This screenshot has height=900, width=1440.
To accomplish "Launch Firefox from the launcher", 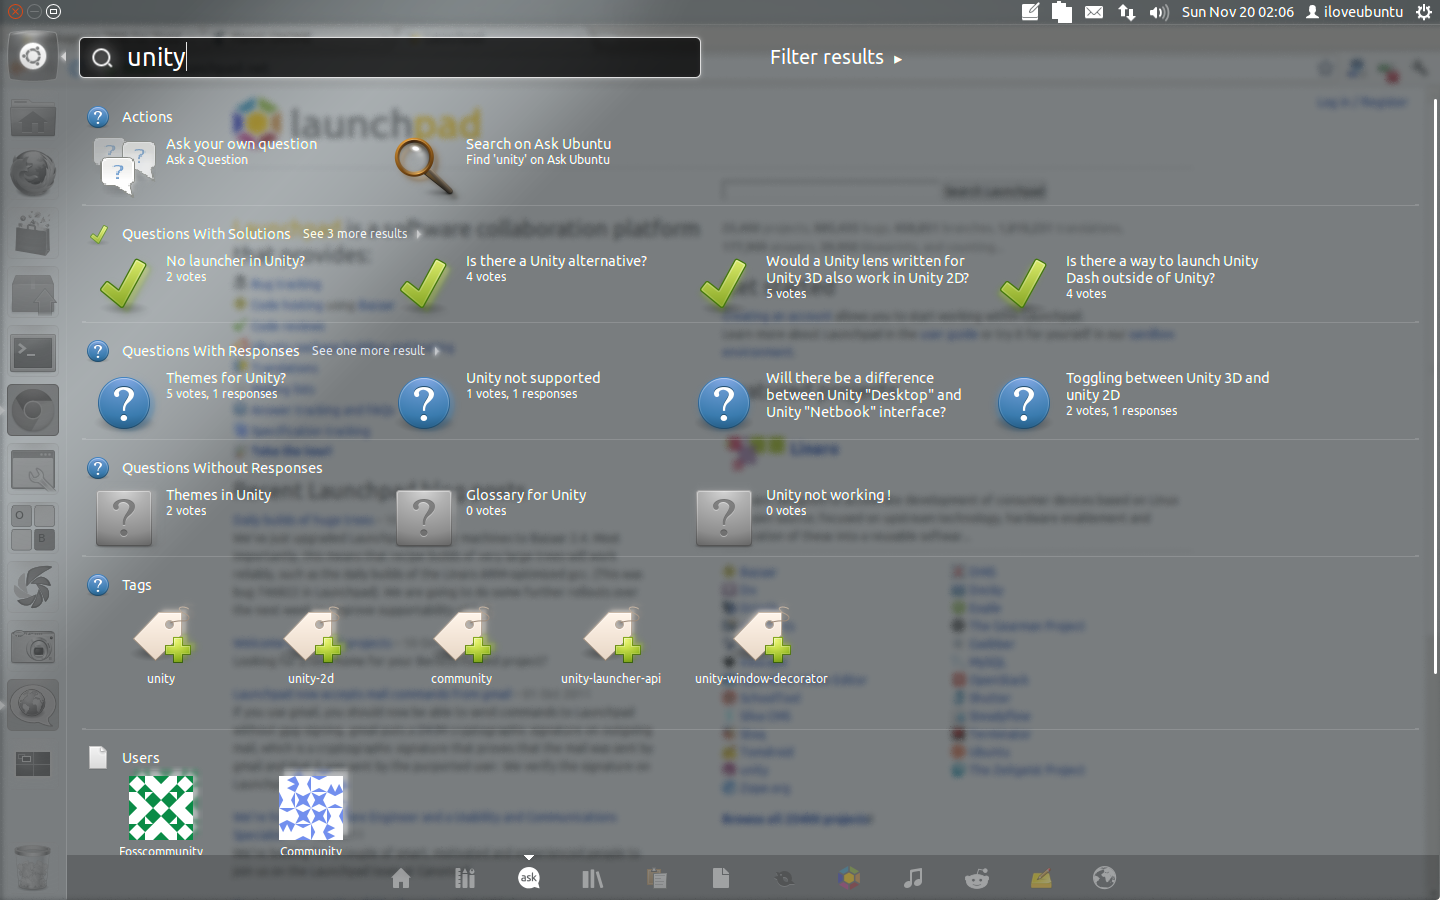I will (x=33, y=173).
